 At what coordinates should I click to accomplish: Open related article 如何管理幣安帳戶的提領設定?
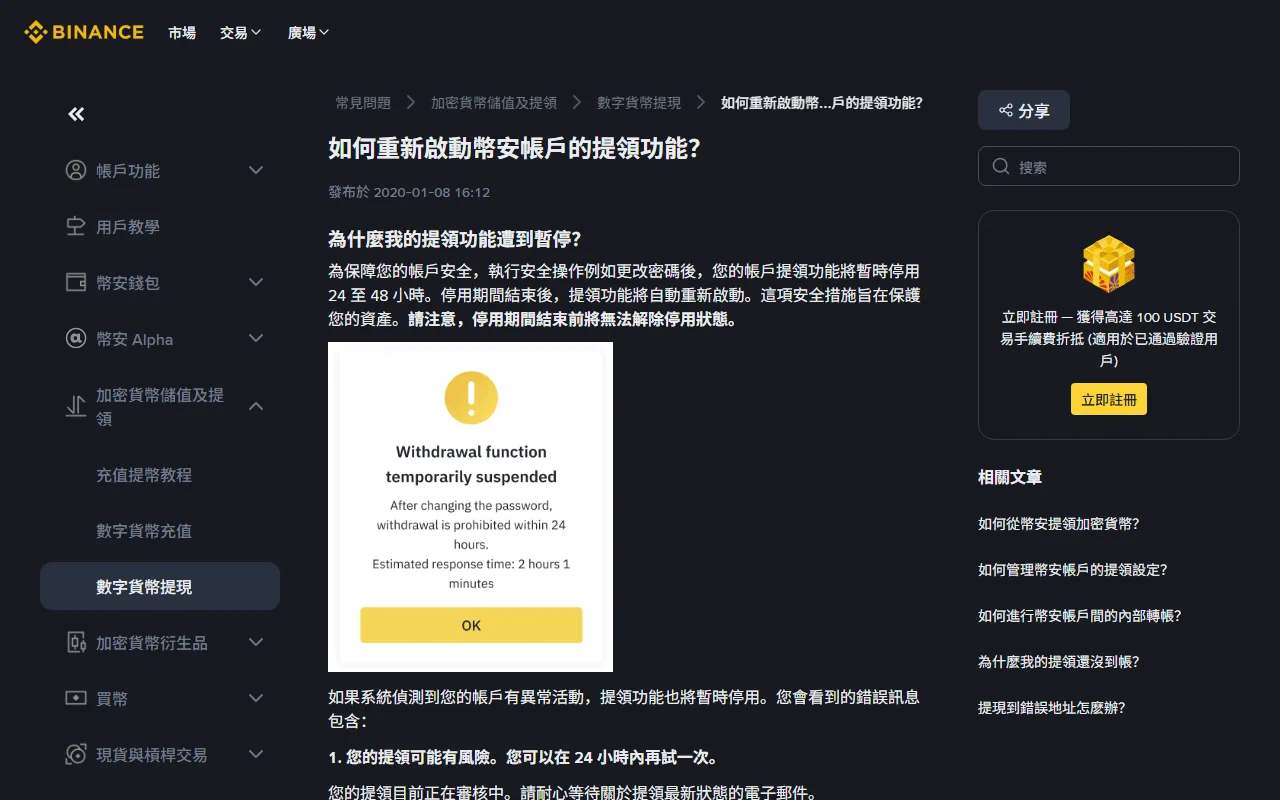click(1073, 570)
